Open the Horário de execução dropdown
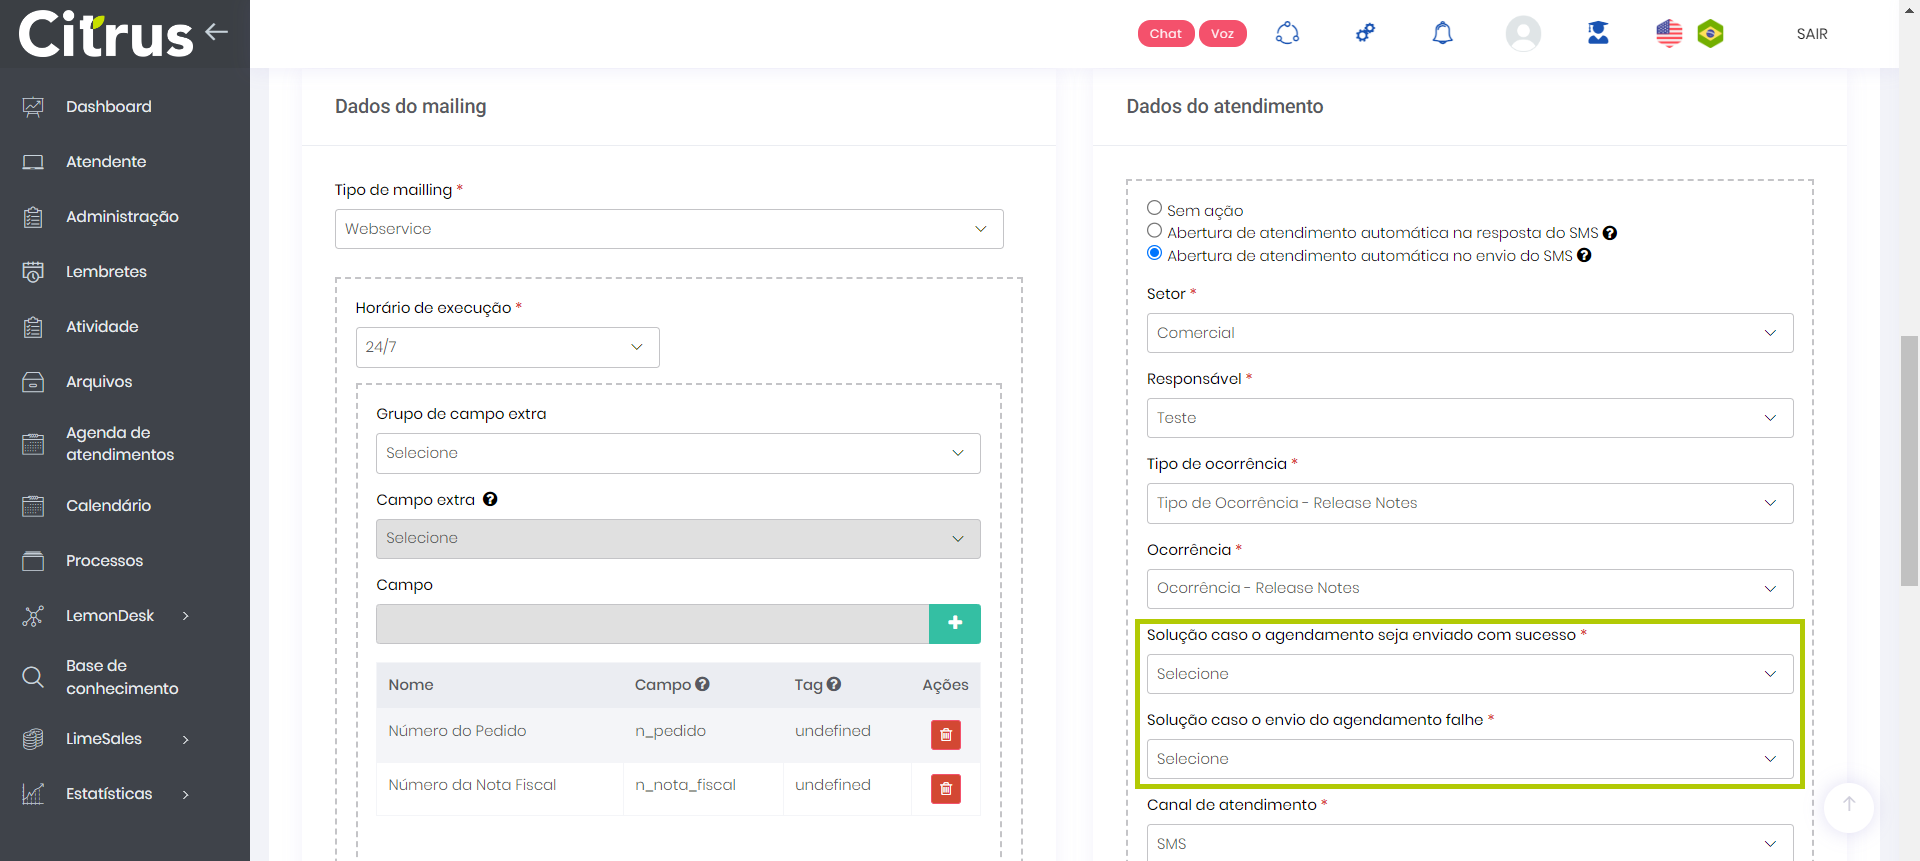Viewport: 1920px width, 861px height. [507, 347]
